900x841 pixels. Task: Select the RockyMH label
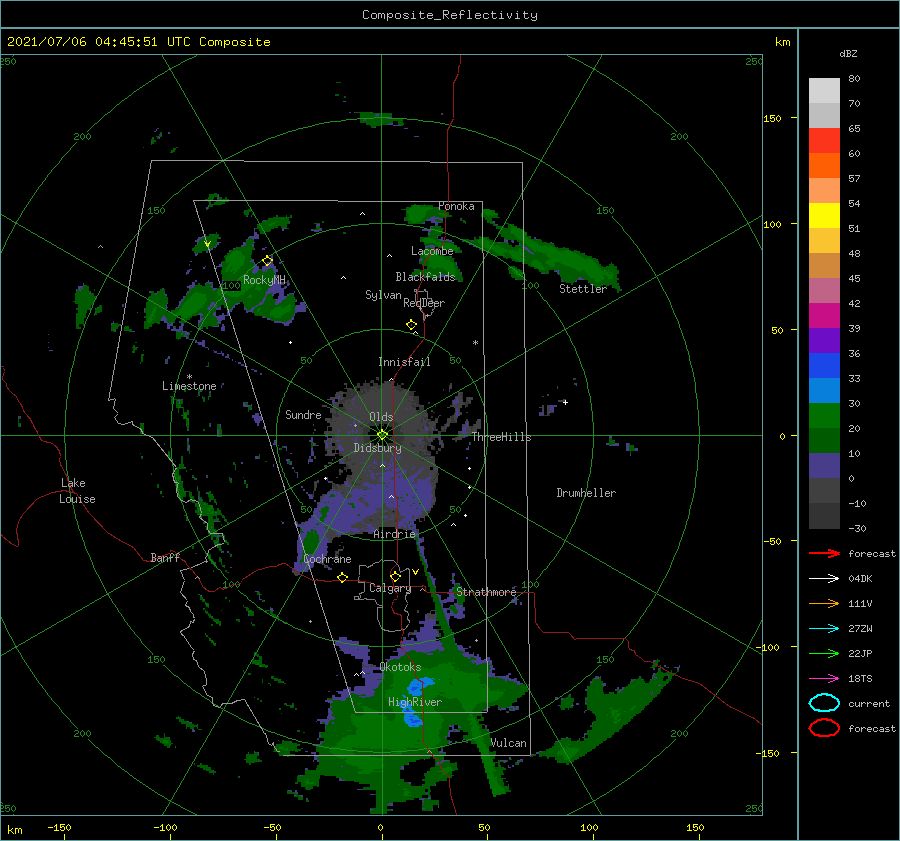[264, 280]
